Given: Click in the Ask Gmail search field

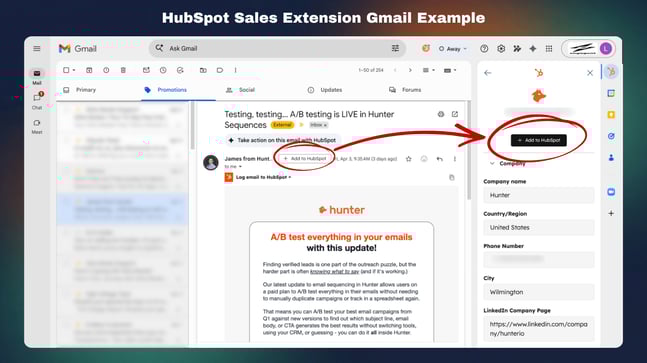Looking at the screenshot, I should coord(276,48).
